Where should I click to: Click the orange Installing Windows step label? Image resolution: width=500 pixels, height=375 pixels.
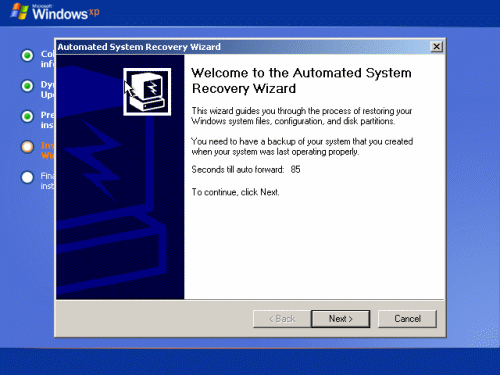pyautogui.click(x=48, y=150)
